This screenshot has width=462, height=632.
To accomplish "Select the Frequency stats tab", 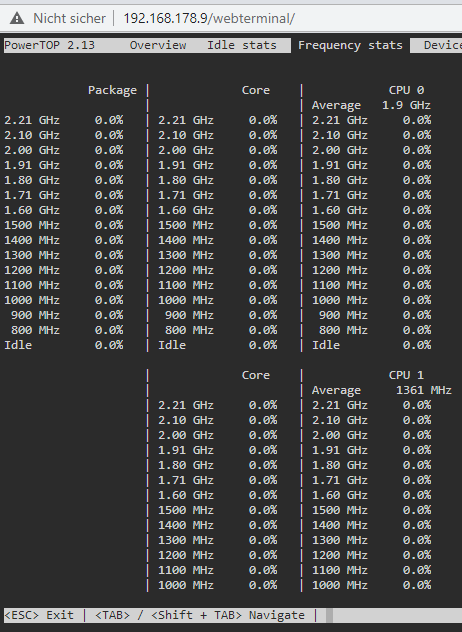I will pos(350,45).
